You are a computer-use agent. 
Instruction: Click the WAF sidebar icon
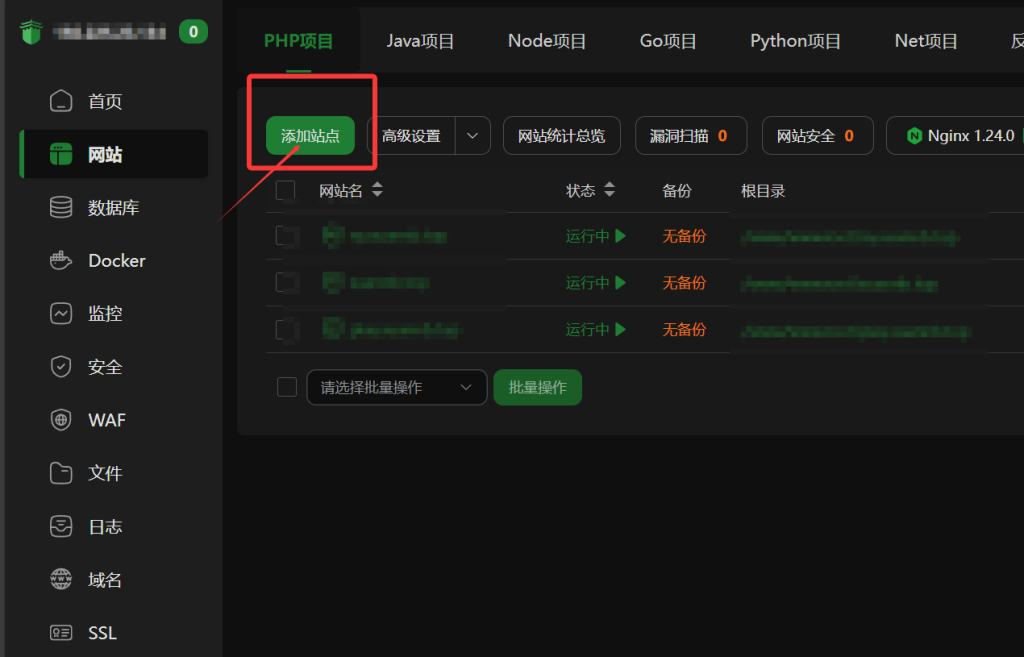coord(61,420)
